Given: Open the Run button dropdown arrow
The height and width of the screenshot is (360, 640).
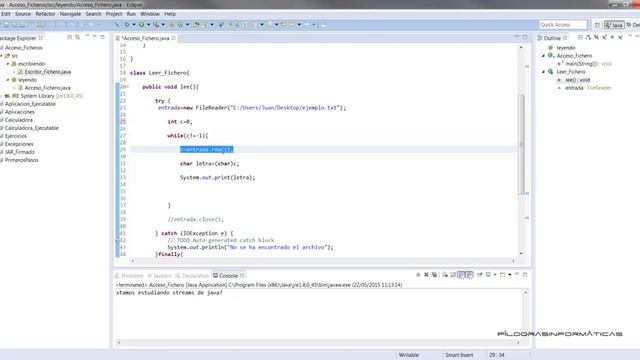Looking at the screenshot, I should [148, 24].
